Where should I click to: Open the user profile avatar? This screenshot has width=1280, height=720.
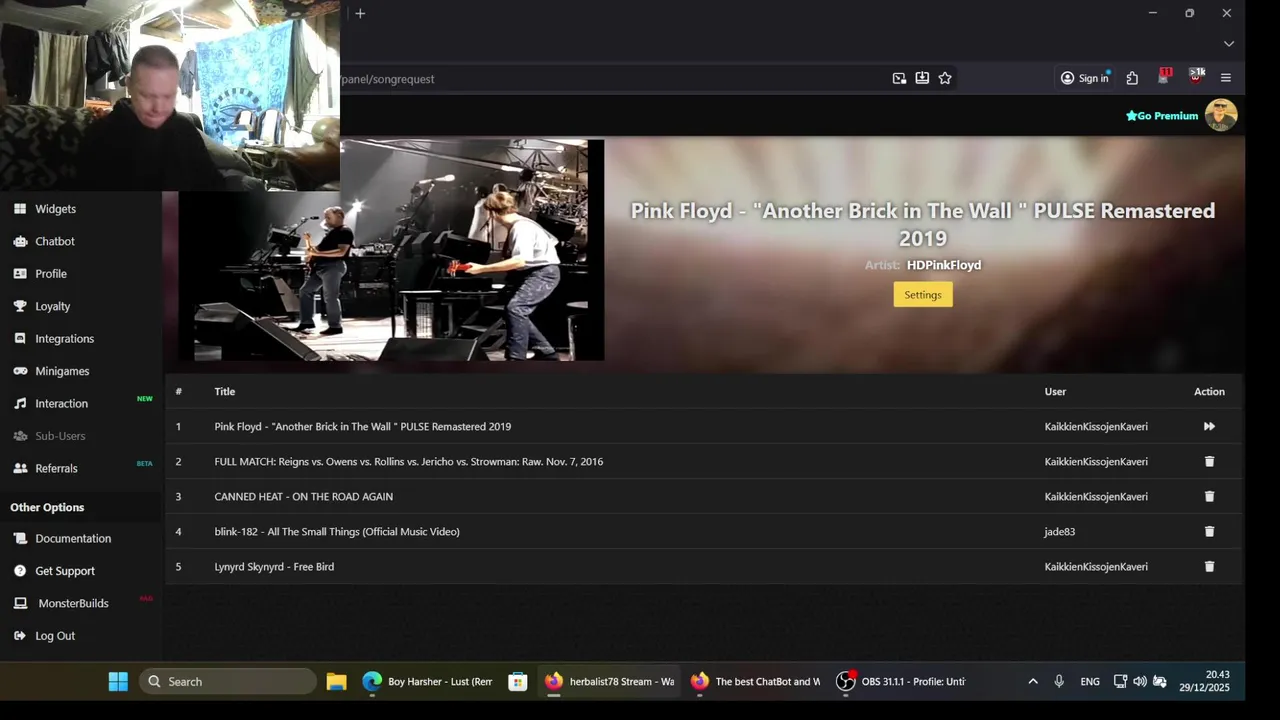pos(1221,115)
